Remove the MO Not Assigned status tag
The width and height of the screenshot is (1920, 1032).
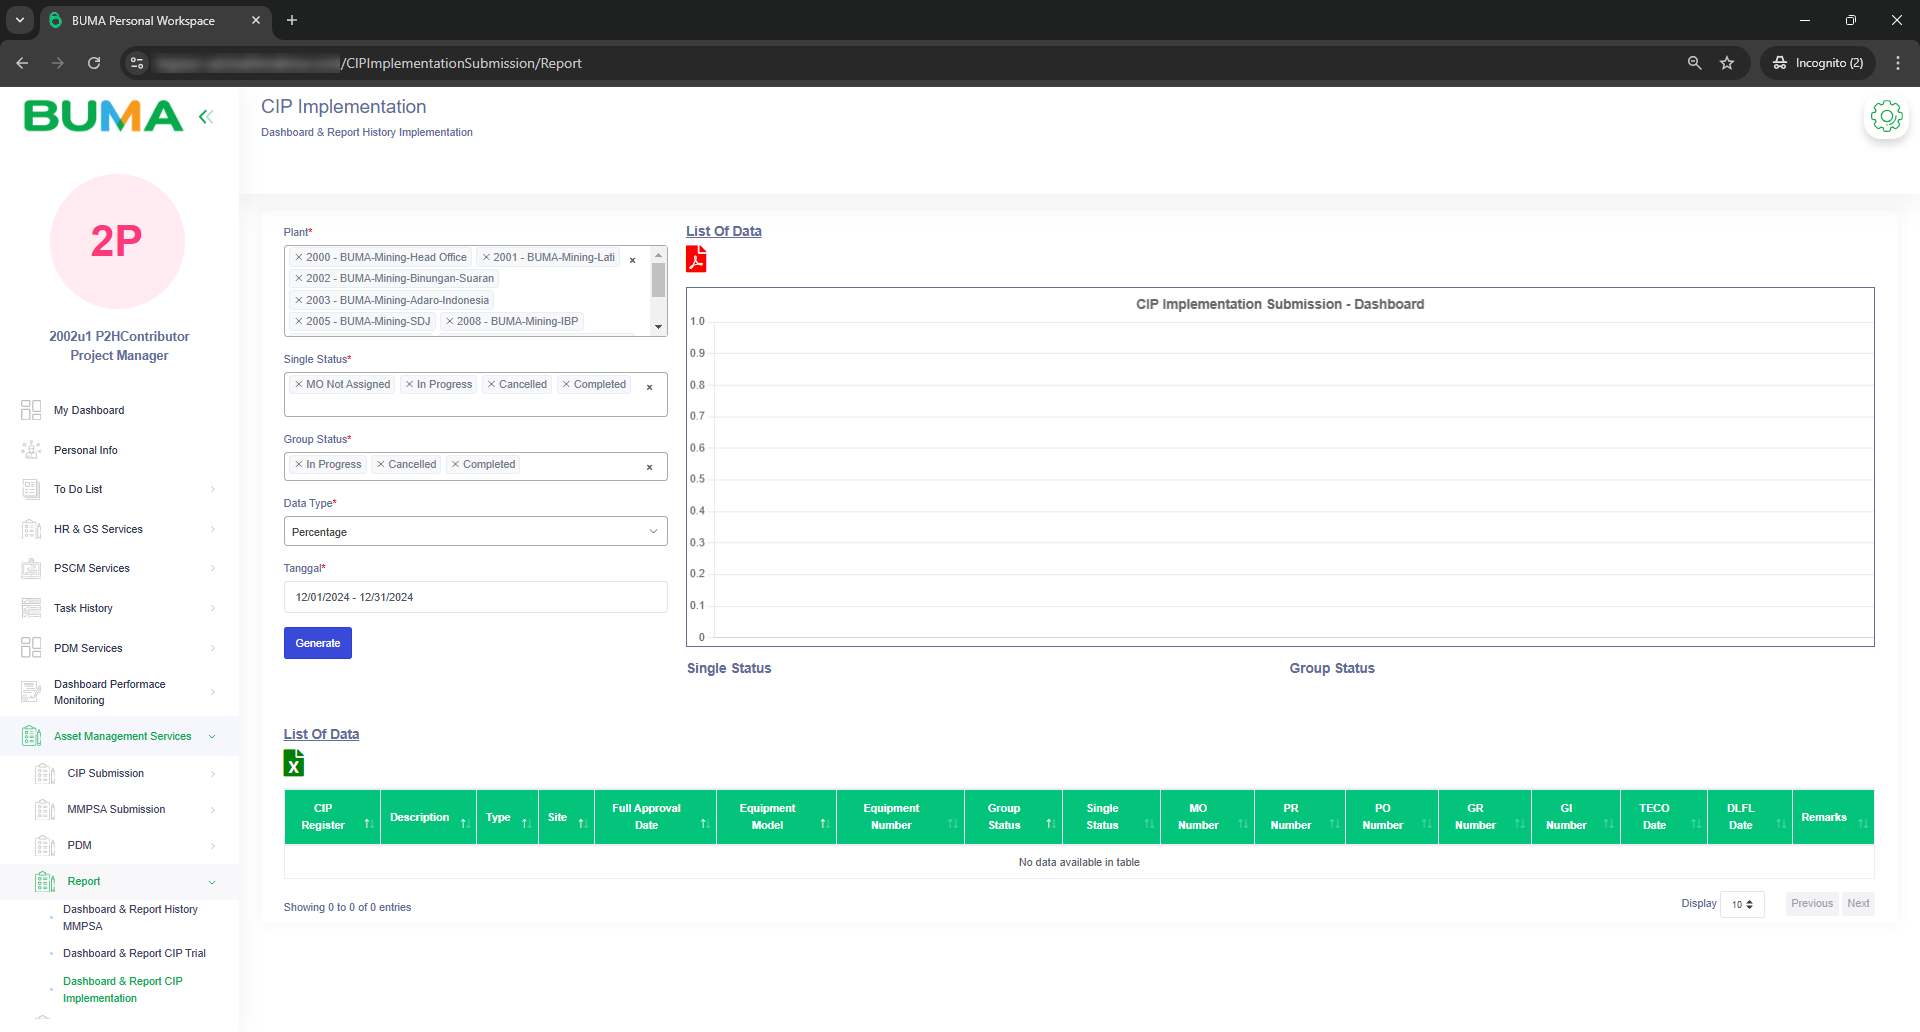click(299, 385)
